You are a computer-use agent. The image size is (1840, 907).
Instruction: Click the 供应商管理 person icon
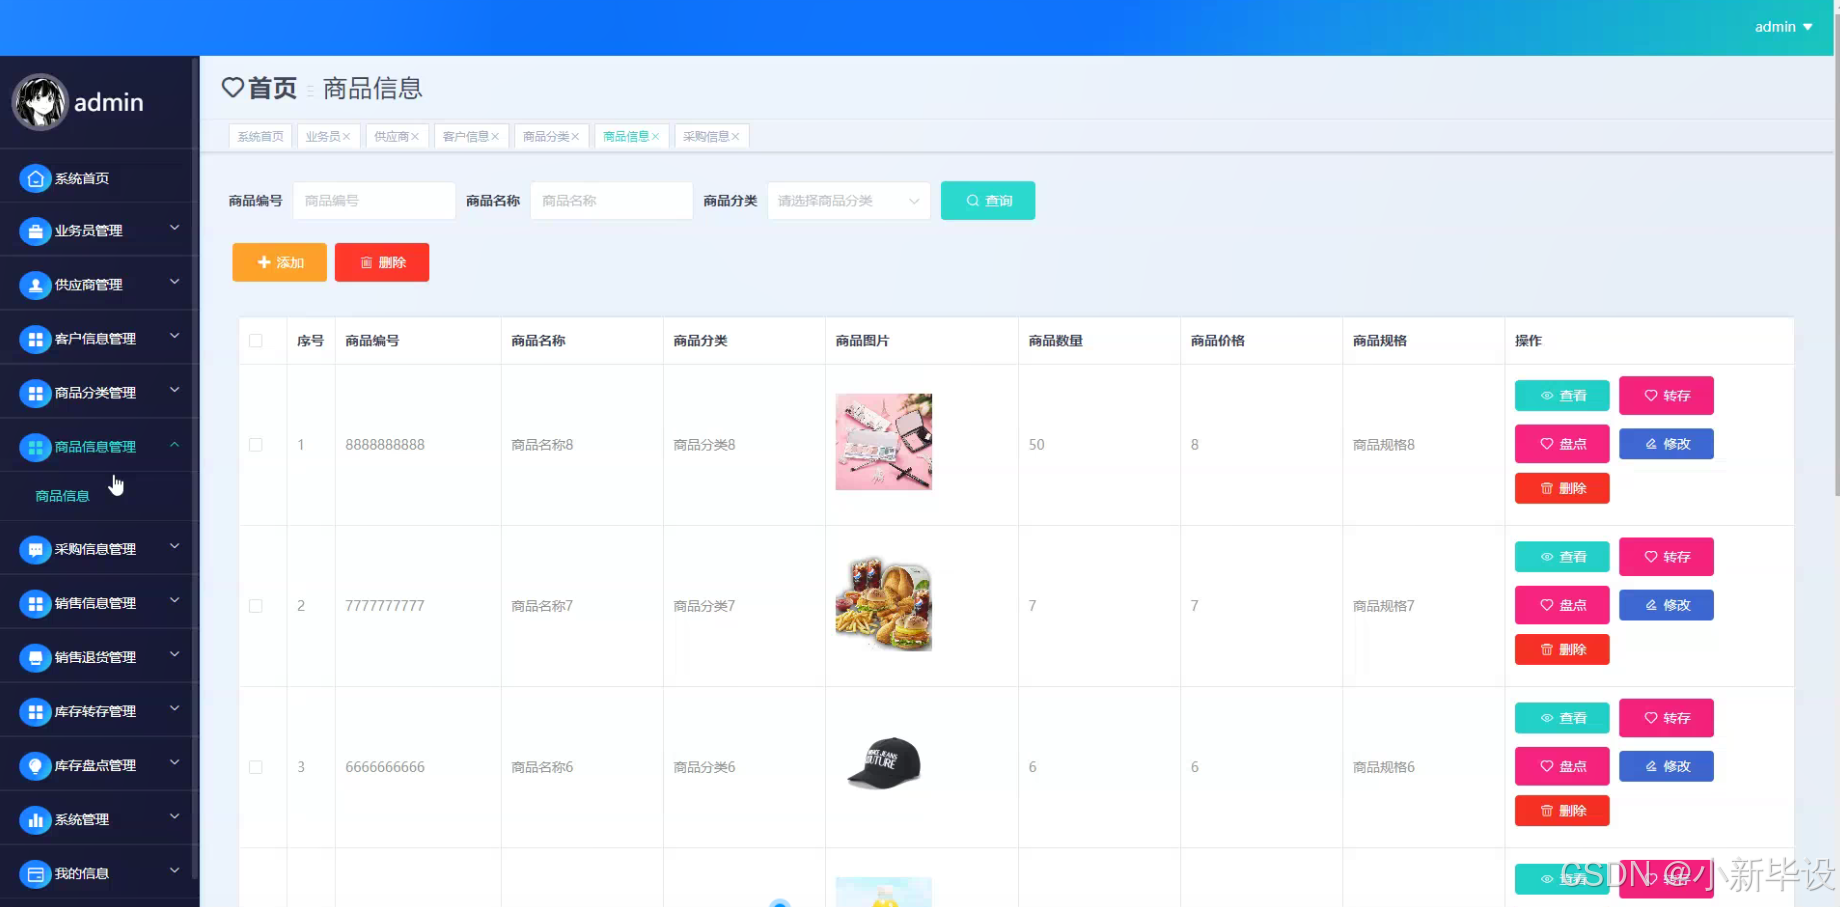(x=35, y=285)
